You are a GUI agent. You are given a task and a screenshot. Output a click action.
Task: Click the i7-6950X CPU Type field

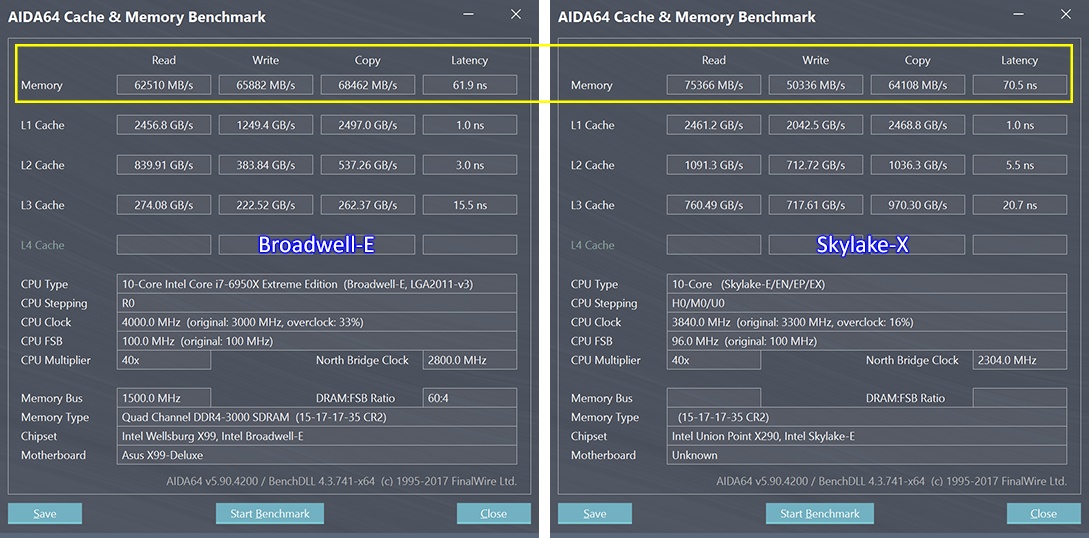(317, 284)
